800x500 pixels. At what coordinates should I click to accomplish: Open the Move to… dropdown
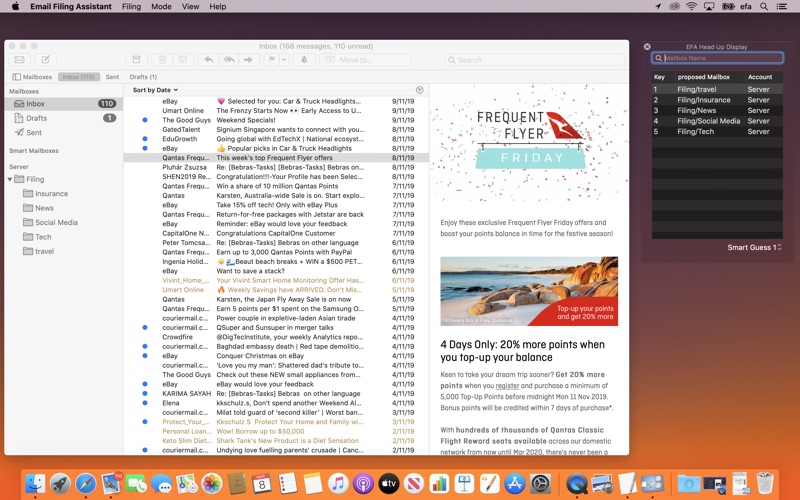pyautogui.click(x=365, y=60)
